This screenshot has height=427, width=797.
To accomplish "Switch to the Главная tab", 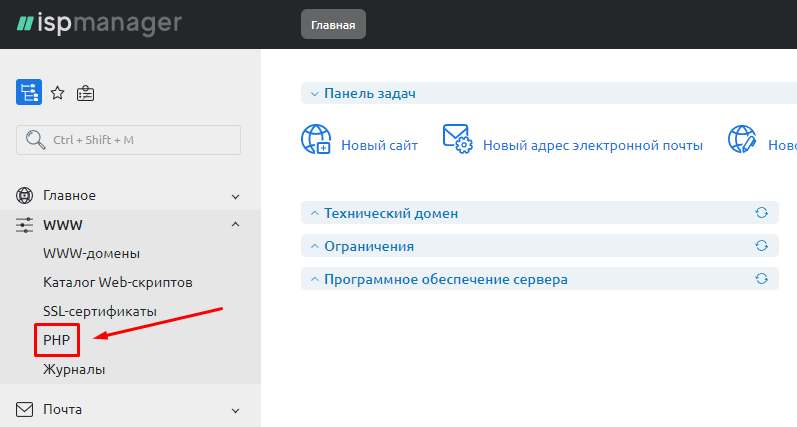I will pos(333,25).
